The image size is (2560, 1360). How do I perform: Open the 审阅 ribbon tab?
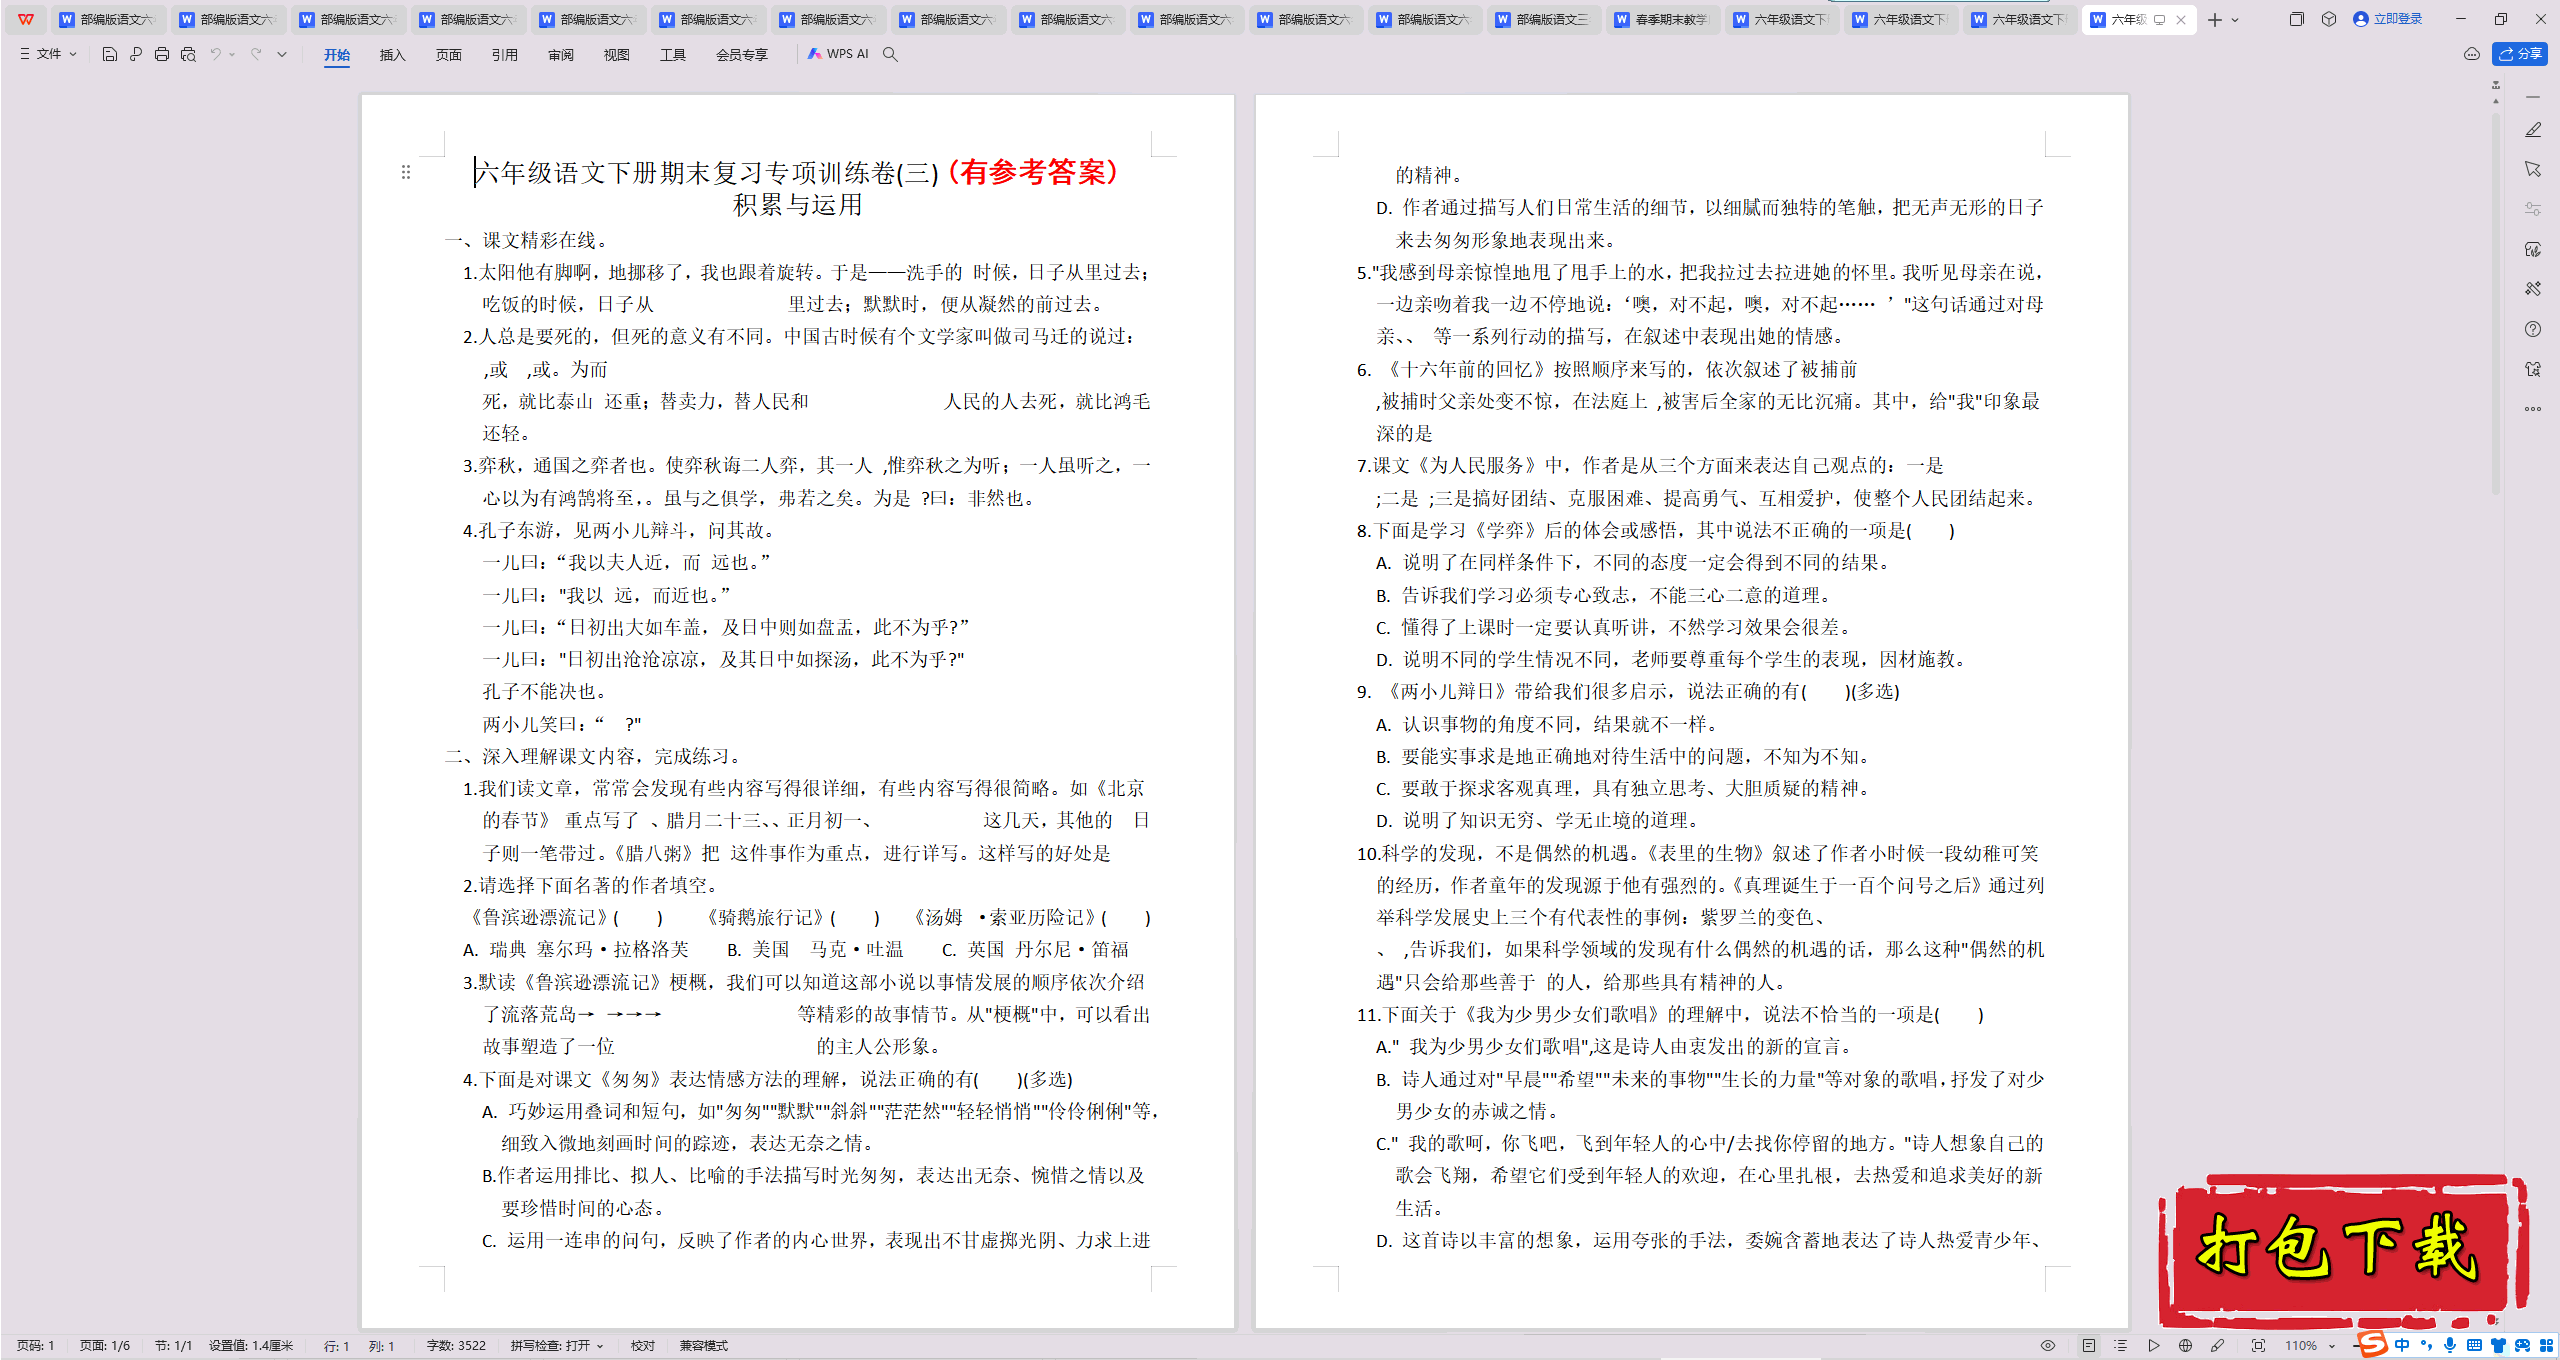(561, 55)
